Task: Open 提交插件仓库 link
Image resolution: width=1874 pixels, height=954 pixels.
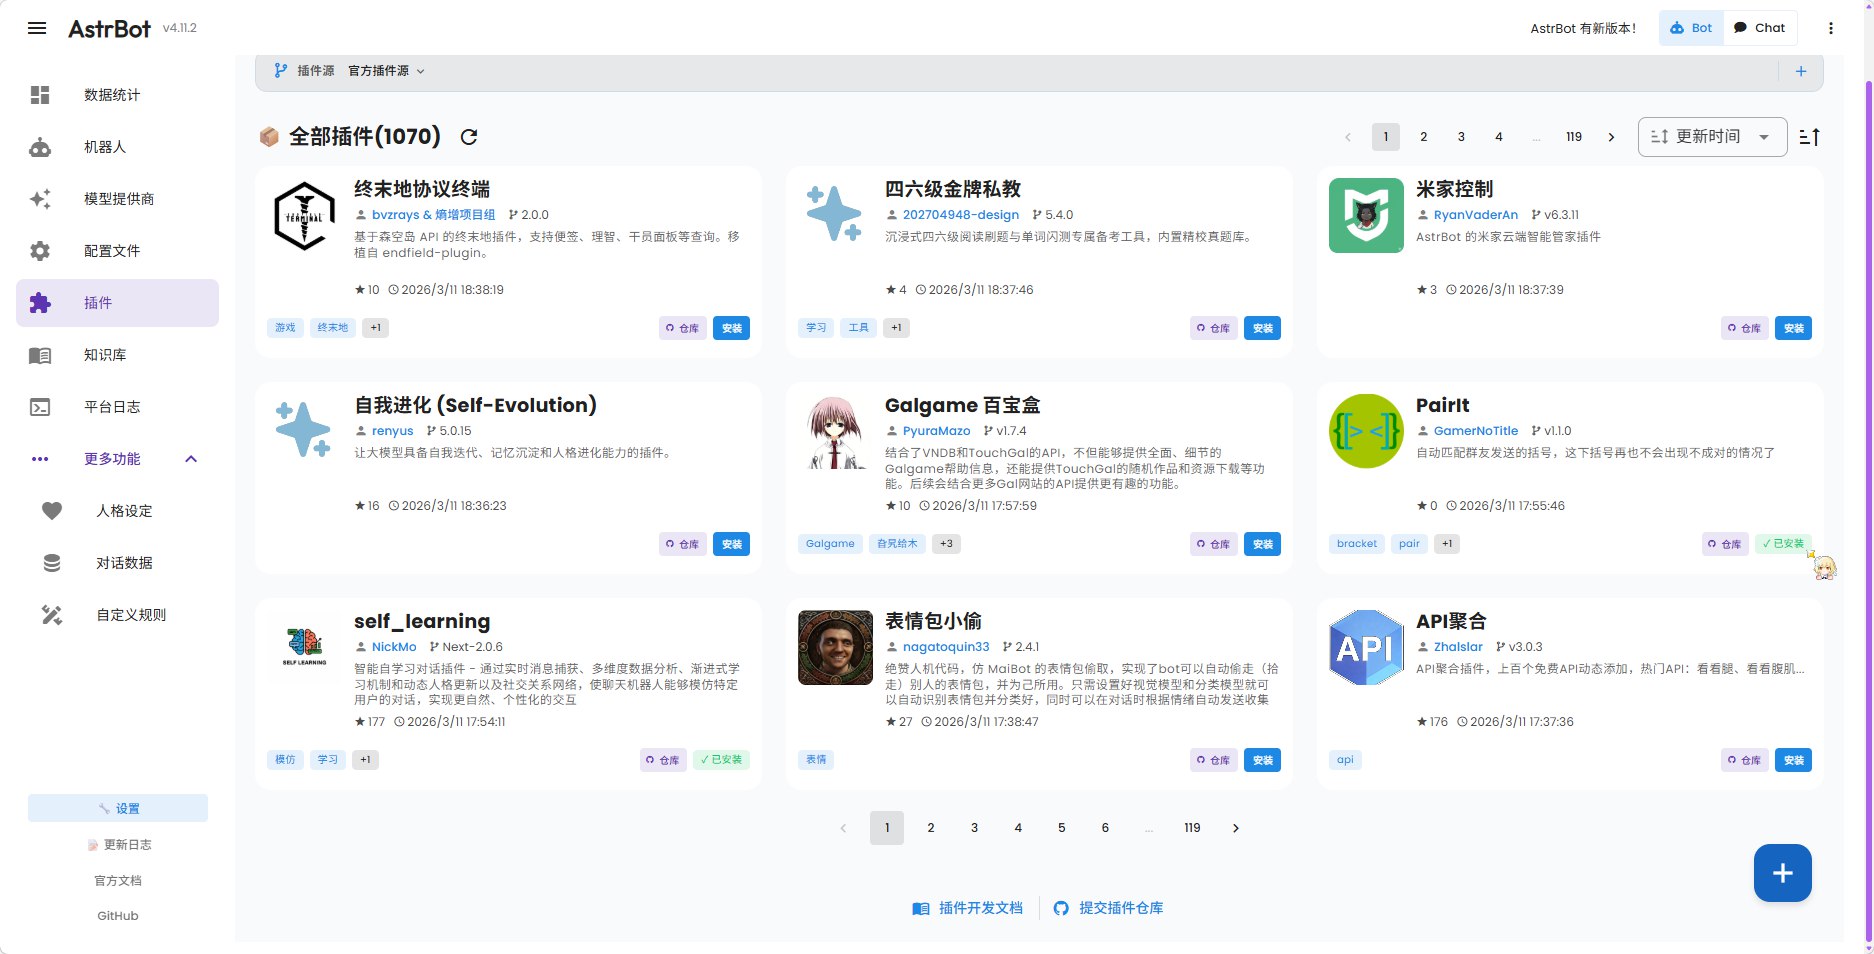Action: pyautogui.click(x=1108, y=908)
